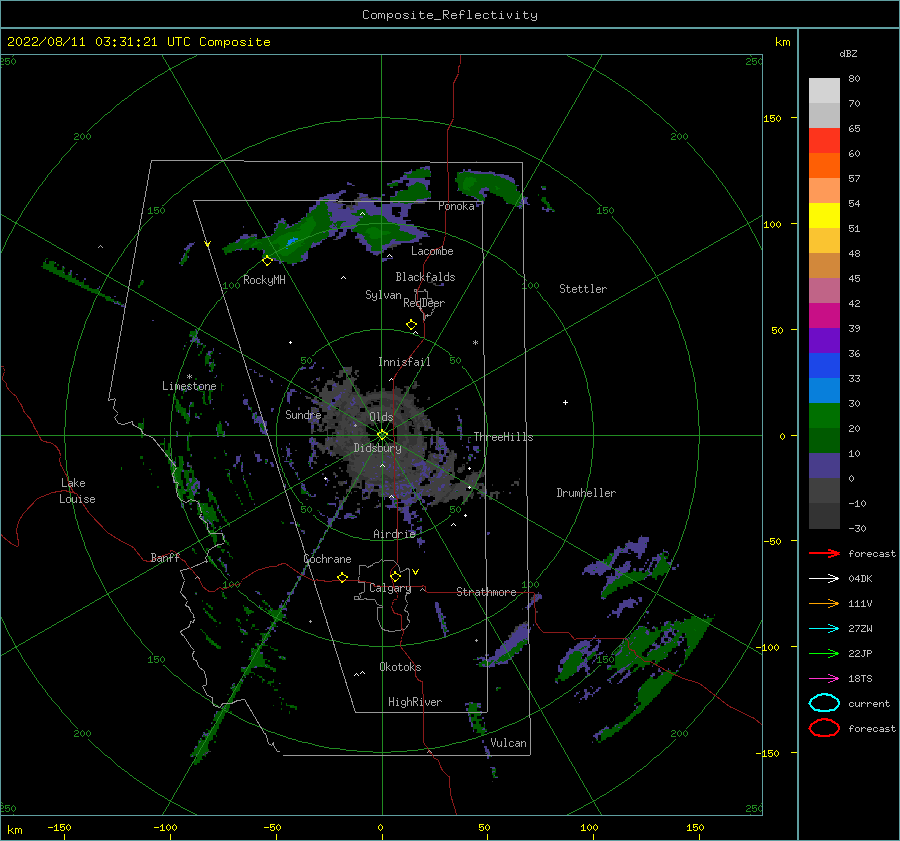
Task: Click the Blackfalds label
Action: (x=425, y=277)
